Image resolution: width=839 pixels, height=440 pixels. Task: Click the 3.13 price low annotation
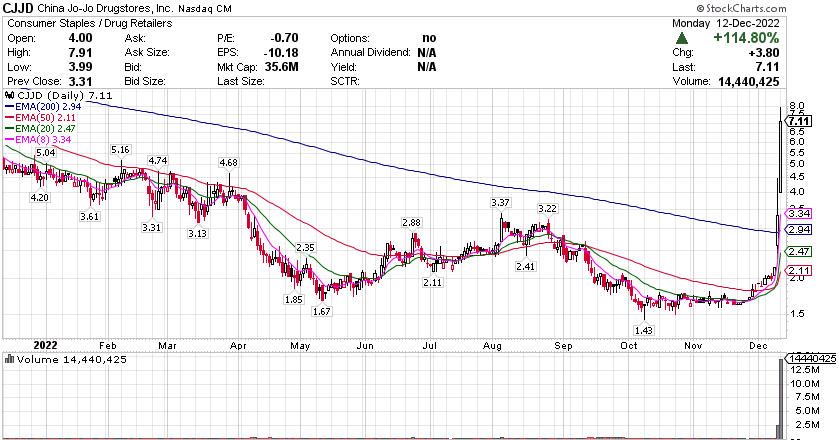click(x=197, y=234)
